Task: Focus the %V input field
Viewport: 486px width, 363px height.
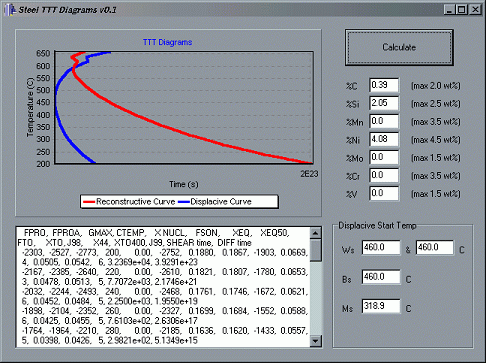Action: [x=384, y=193]
